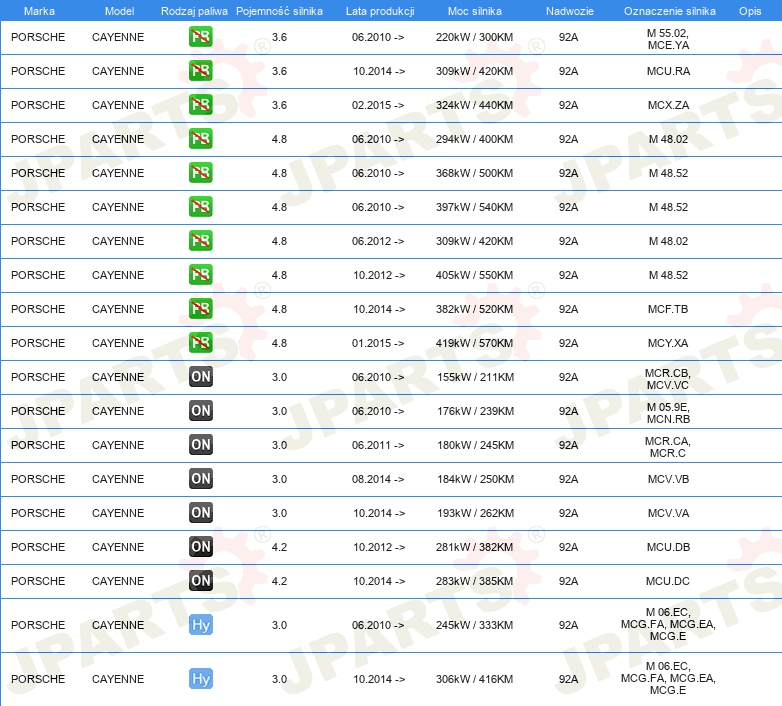Click the petrol icon in the MCU.RA row
Image resolution: width=782 pixels, height=706 pixels.
[x=201, y=71]
